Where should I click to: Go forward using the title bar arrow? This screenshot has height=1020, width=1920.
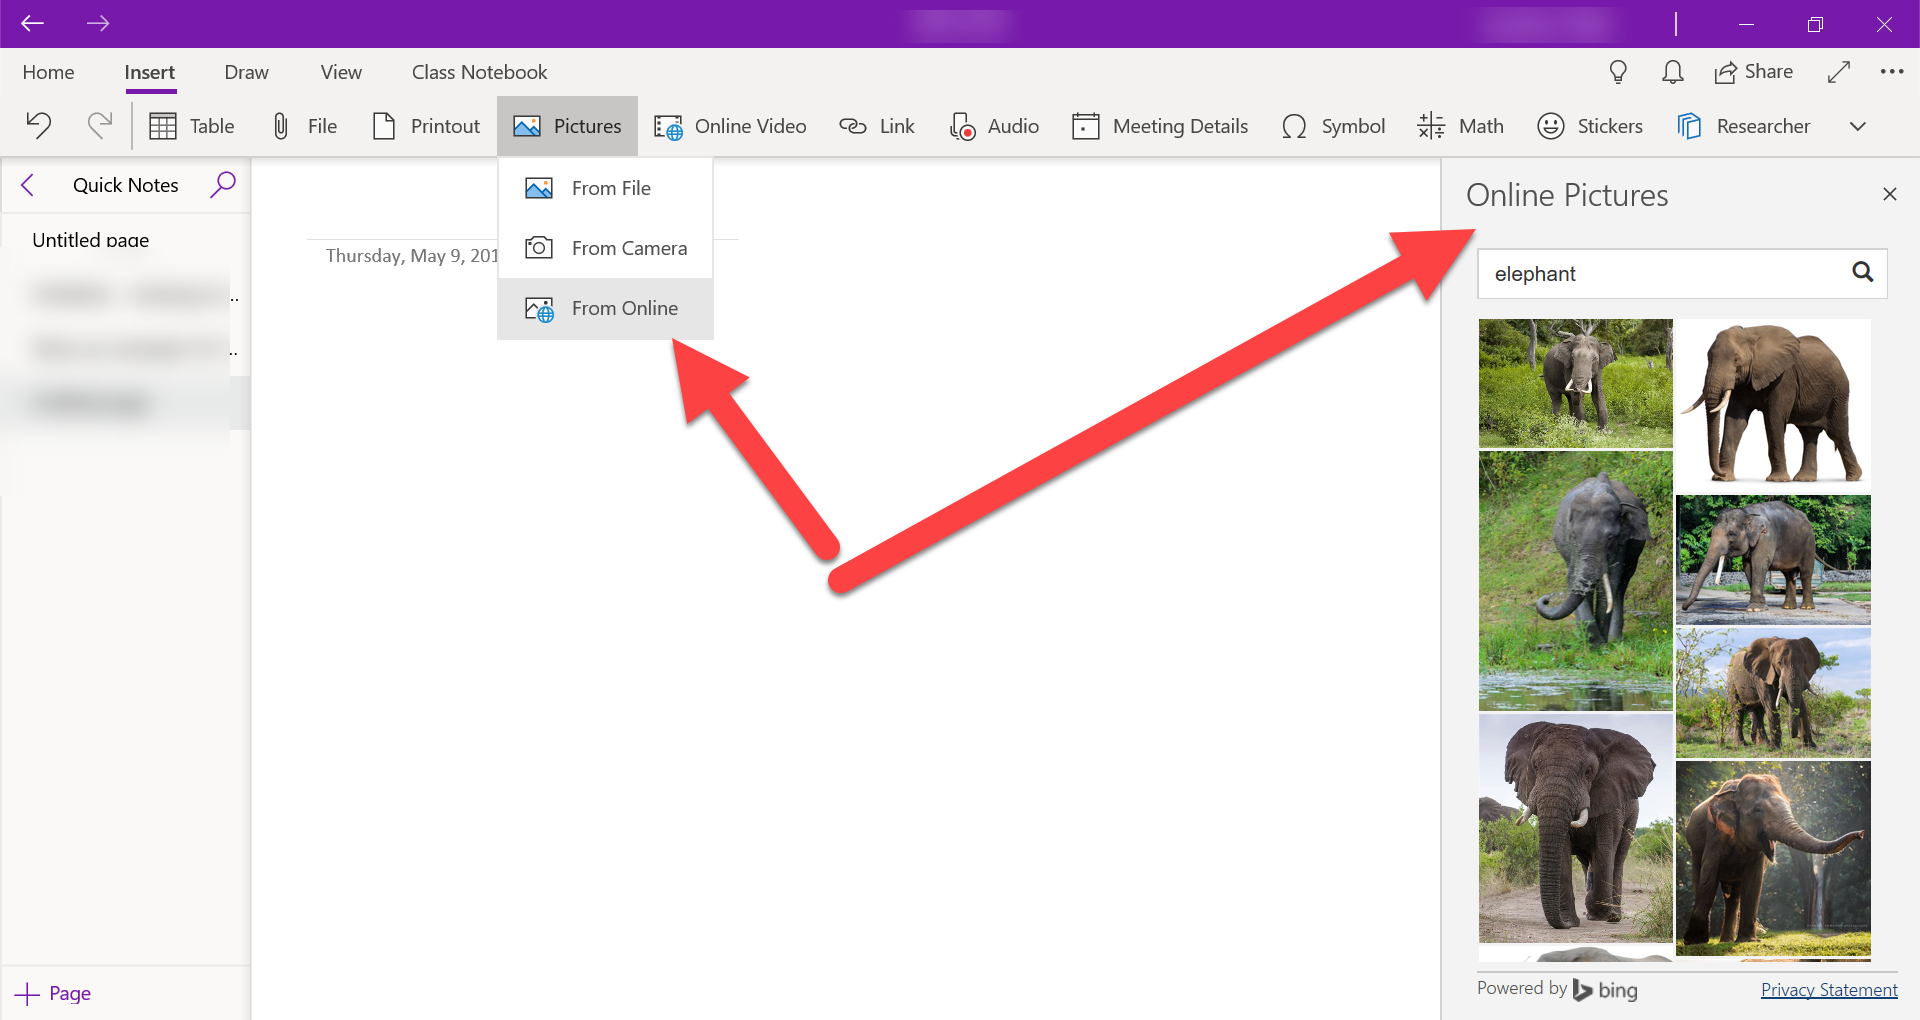pos(98,23)
